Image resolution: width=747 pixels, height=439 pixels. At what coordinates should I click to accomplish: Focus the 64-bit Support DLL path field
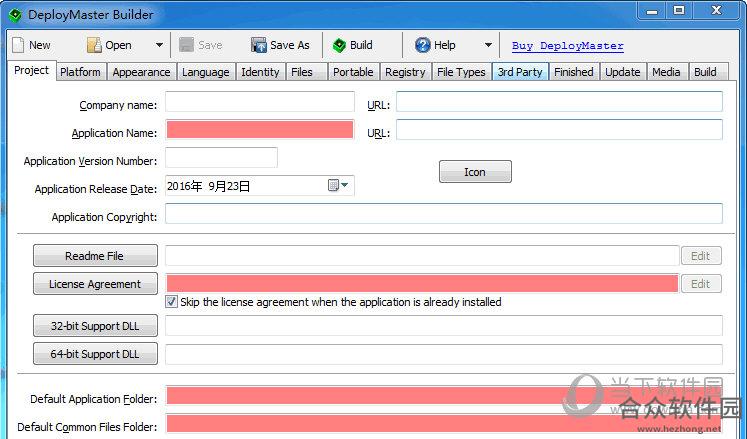click(444, 354)
